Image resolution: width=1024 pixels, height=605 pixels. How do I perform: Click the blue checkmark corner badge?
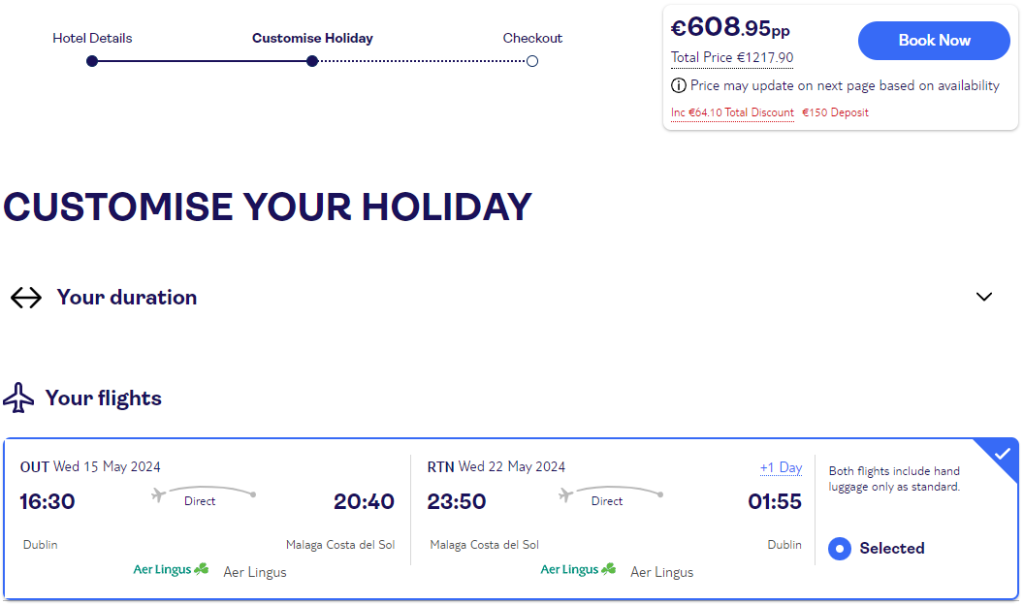tap(1000, 455)
